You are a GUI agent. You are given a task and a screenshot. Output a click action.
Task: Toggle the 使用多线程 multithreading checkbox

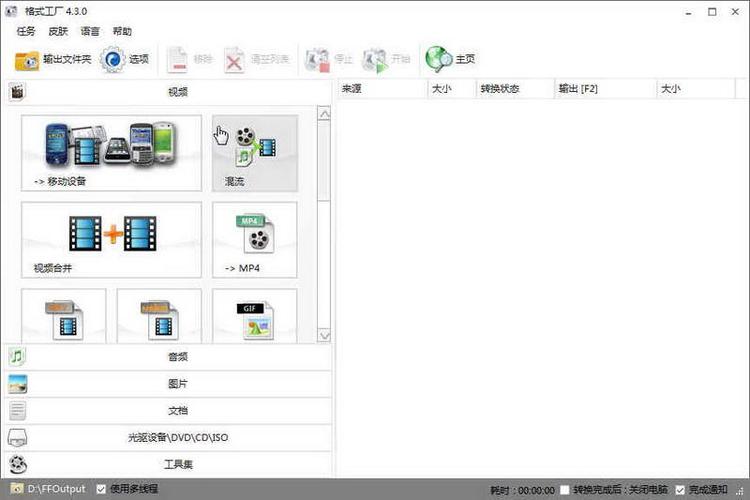coord(101,489)
